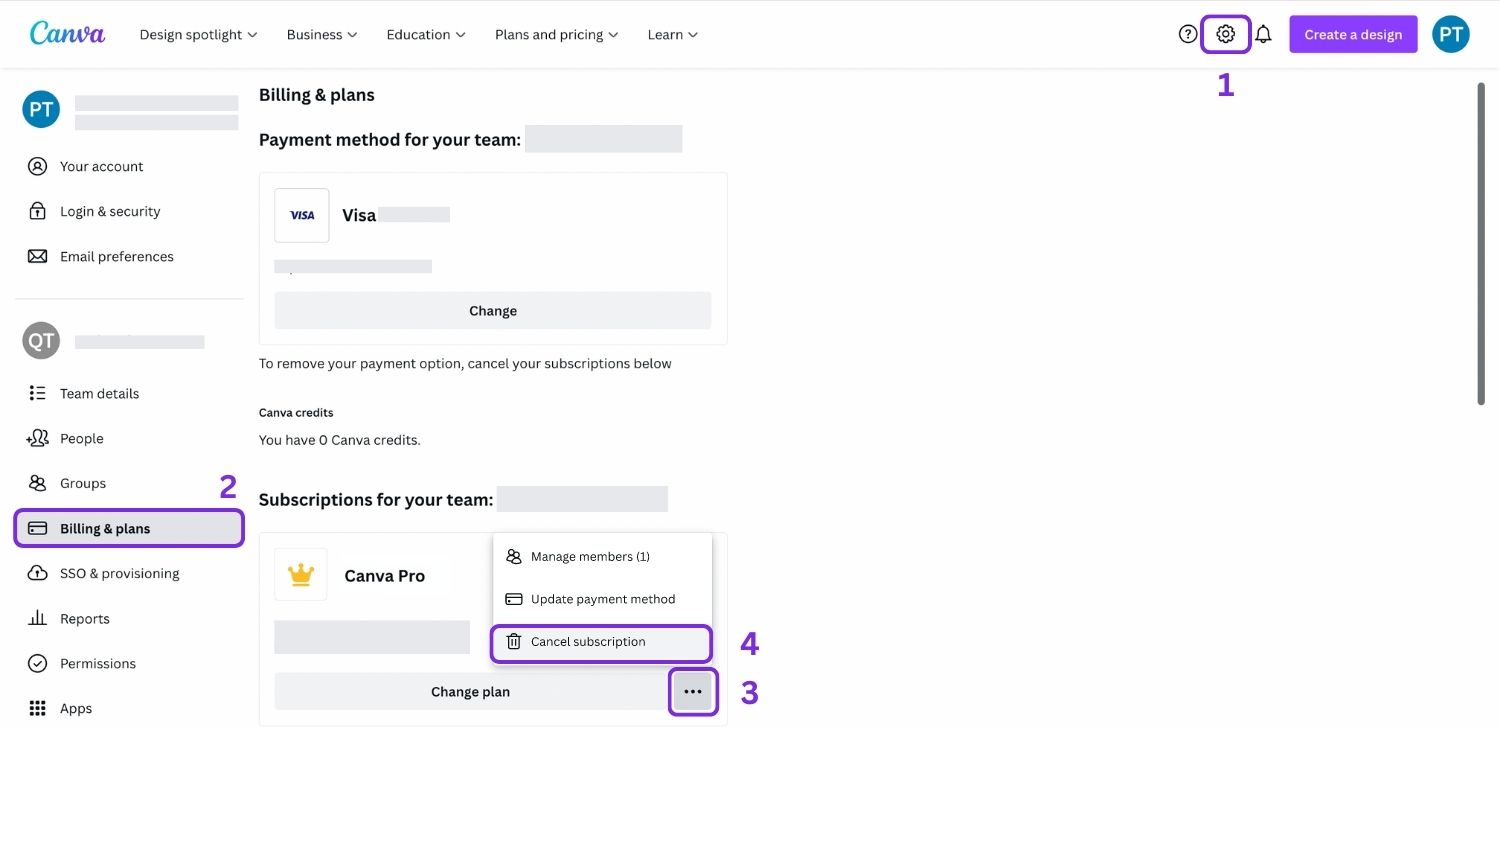Open Reports section
This screenshot has width=1500, height=844.
(x=129, y=618)
